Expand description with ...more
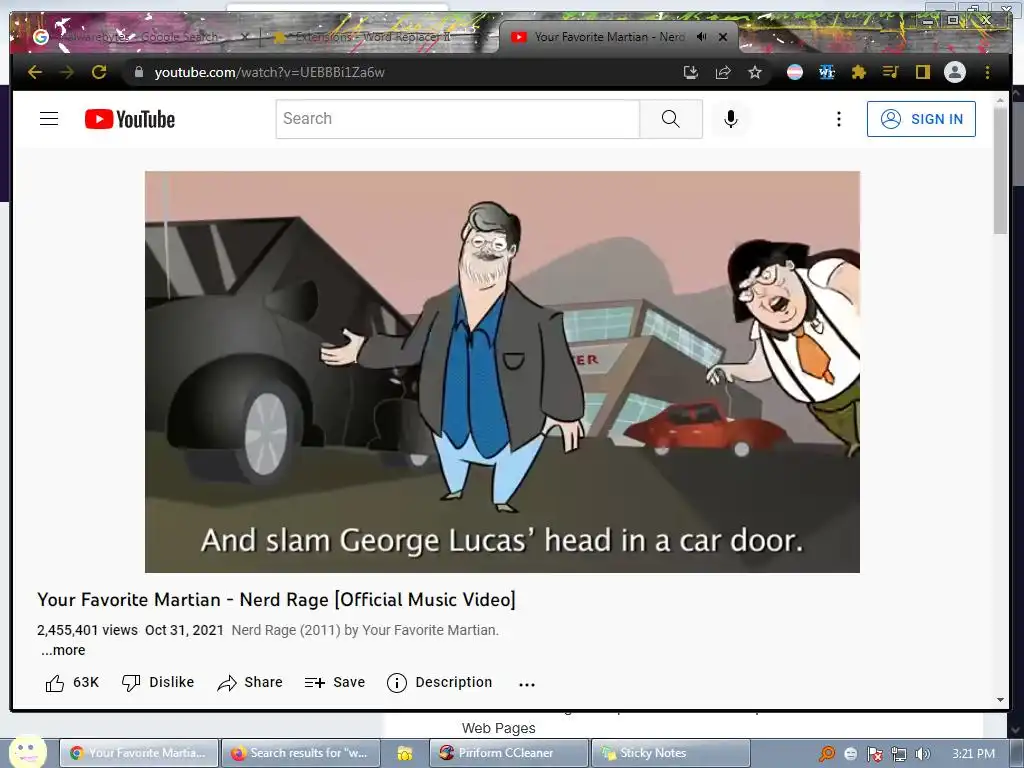This screenshot has width=1024, height=768. pos(63,650)
